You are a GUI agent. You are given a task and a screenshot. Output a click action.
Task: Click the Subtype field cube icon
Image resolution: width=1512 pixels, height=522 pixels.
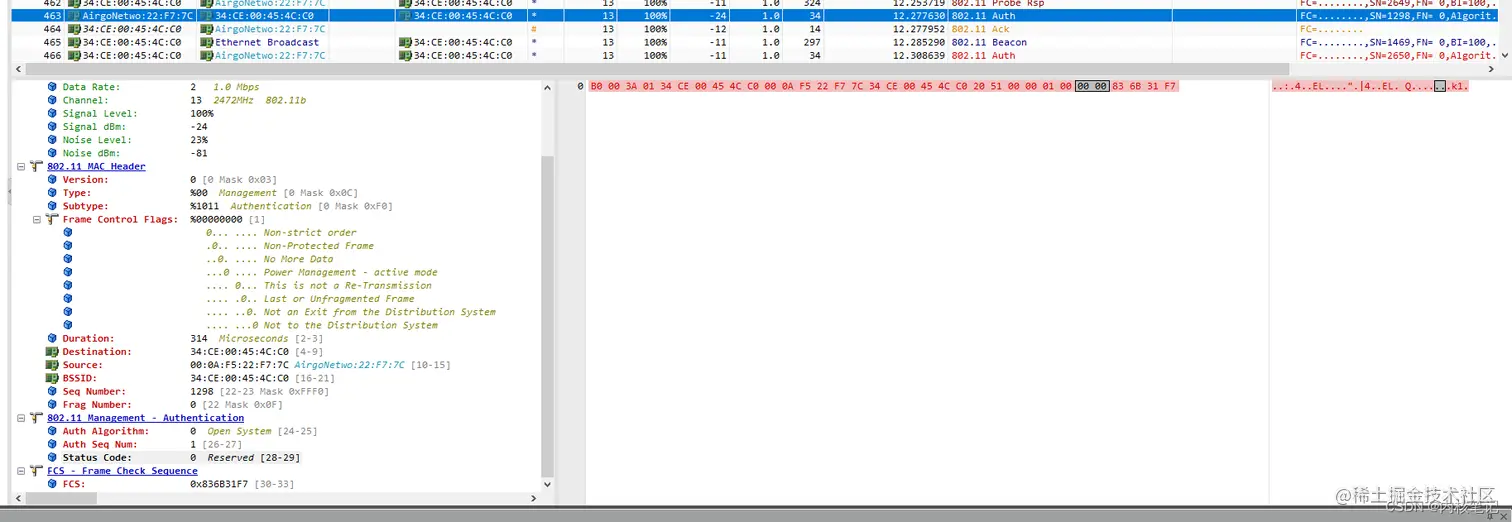point(53,206)
